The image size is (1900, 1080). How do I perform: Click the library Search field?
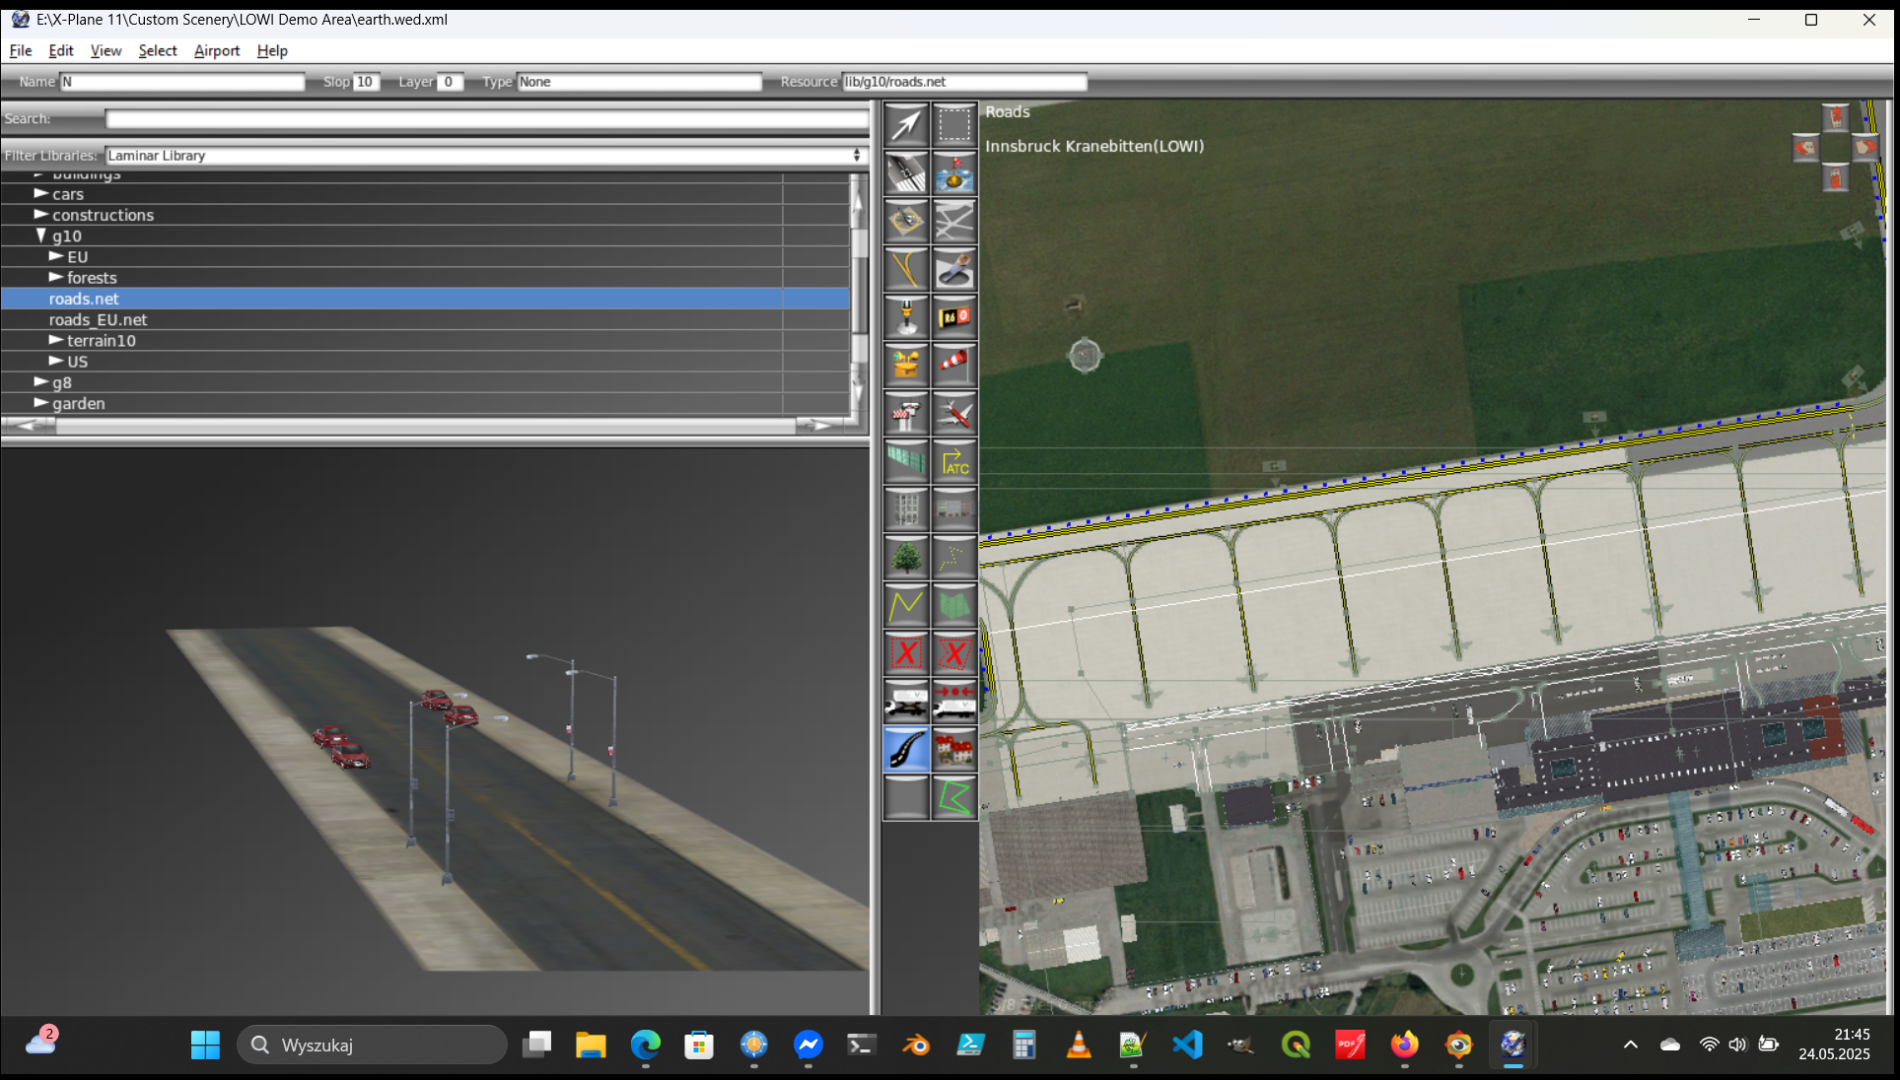point(487,119)
